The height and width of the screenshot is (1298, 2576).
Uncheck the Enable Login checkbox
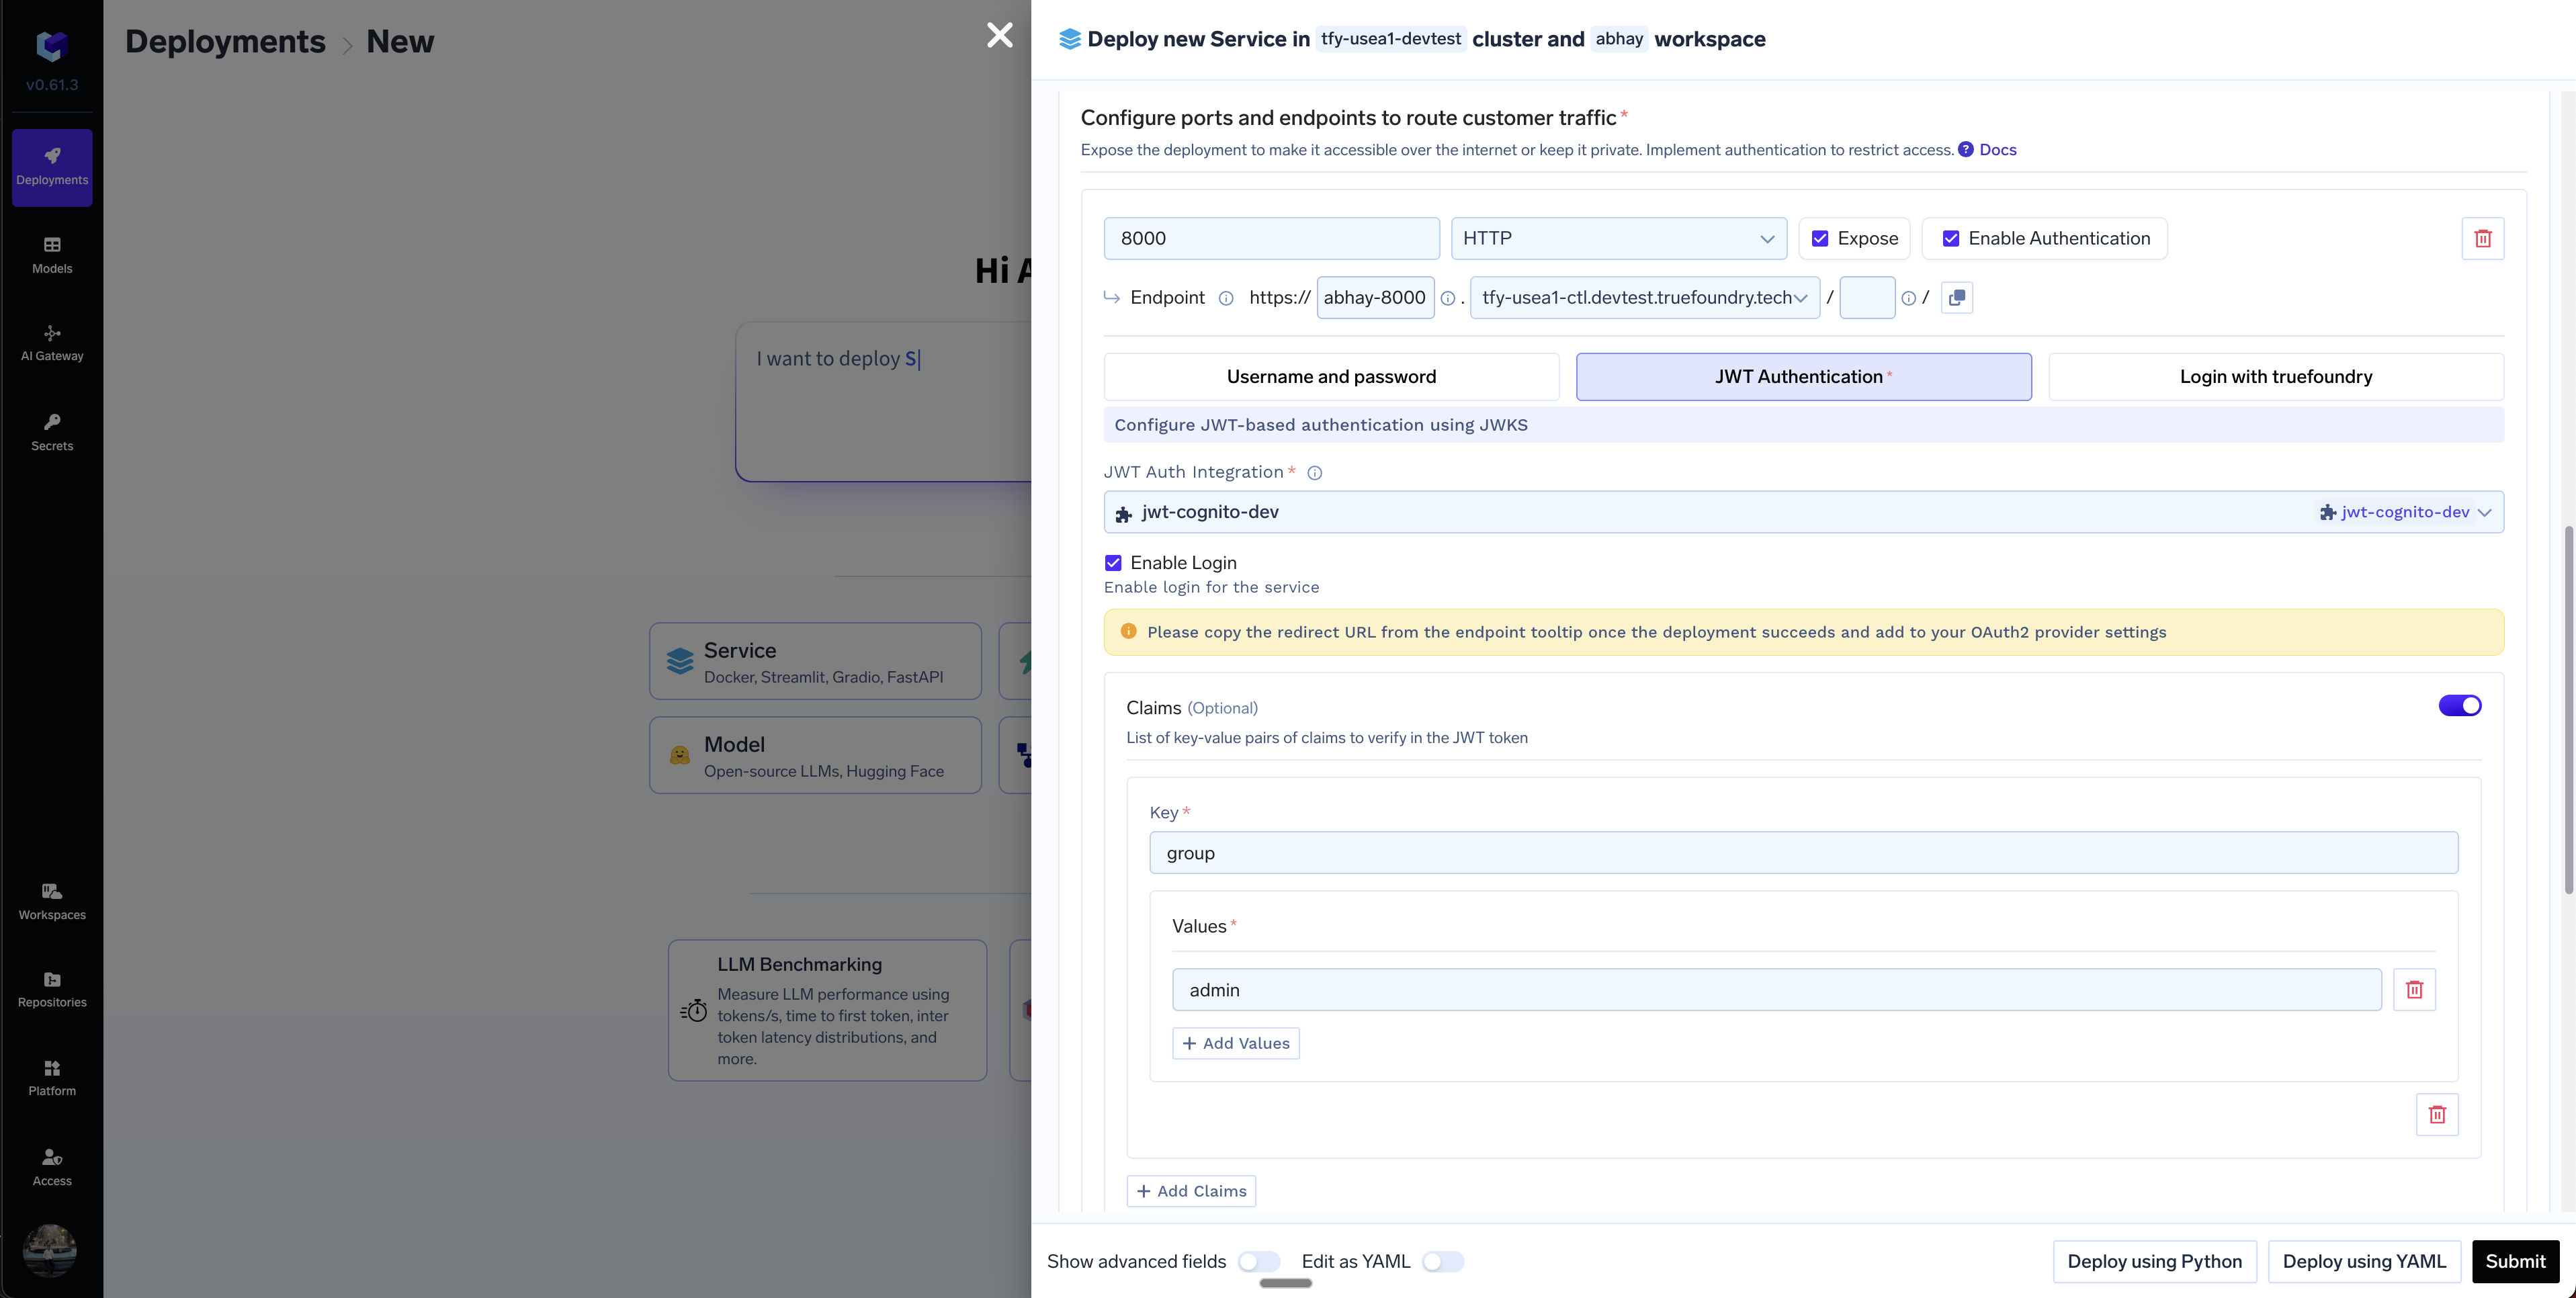pyautogui.click(x=1112, y=563)
